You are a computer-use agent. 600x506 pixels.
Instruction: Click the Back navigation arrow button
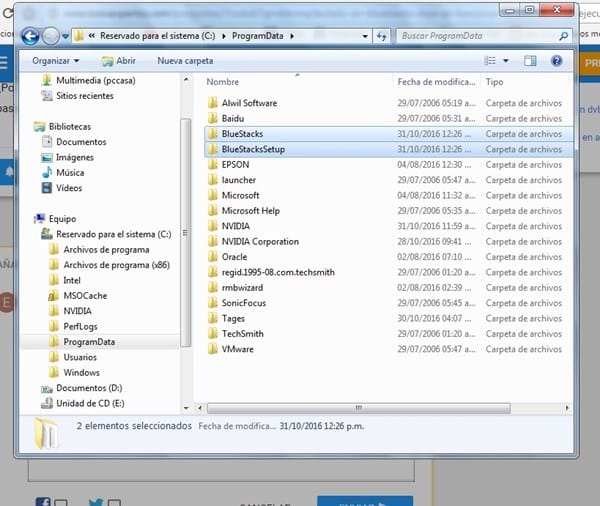30,36
